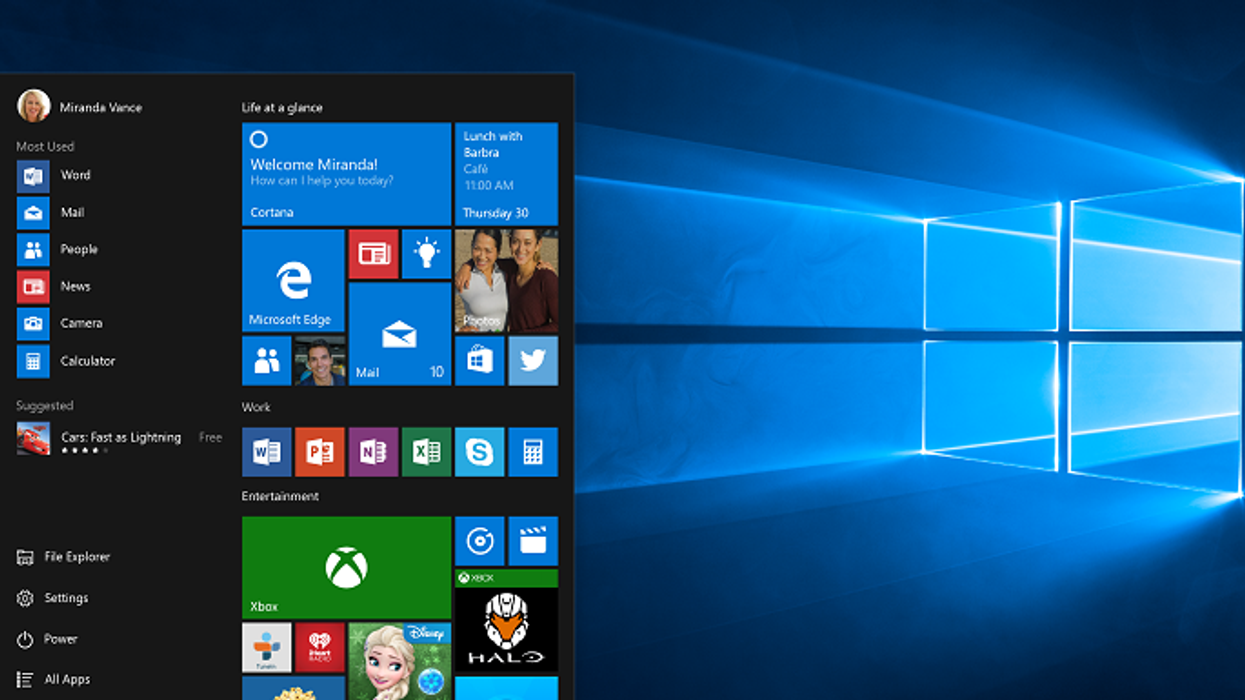Open the Windows Store tile
Image resolution: width=1245 pixels, height=700 pixels.
pos(479,360)
